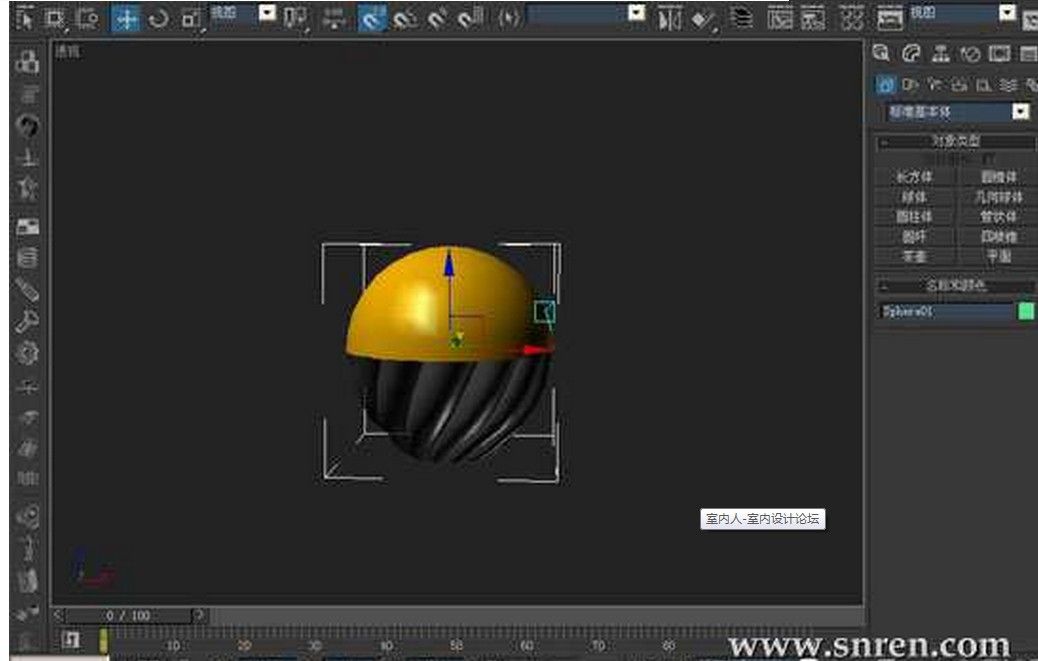Open the Curve Editor
1038x661 pixels.
tap(779, 19)
